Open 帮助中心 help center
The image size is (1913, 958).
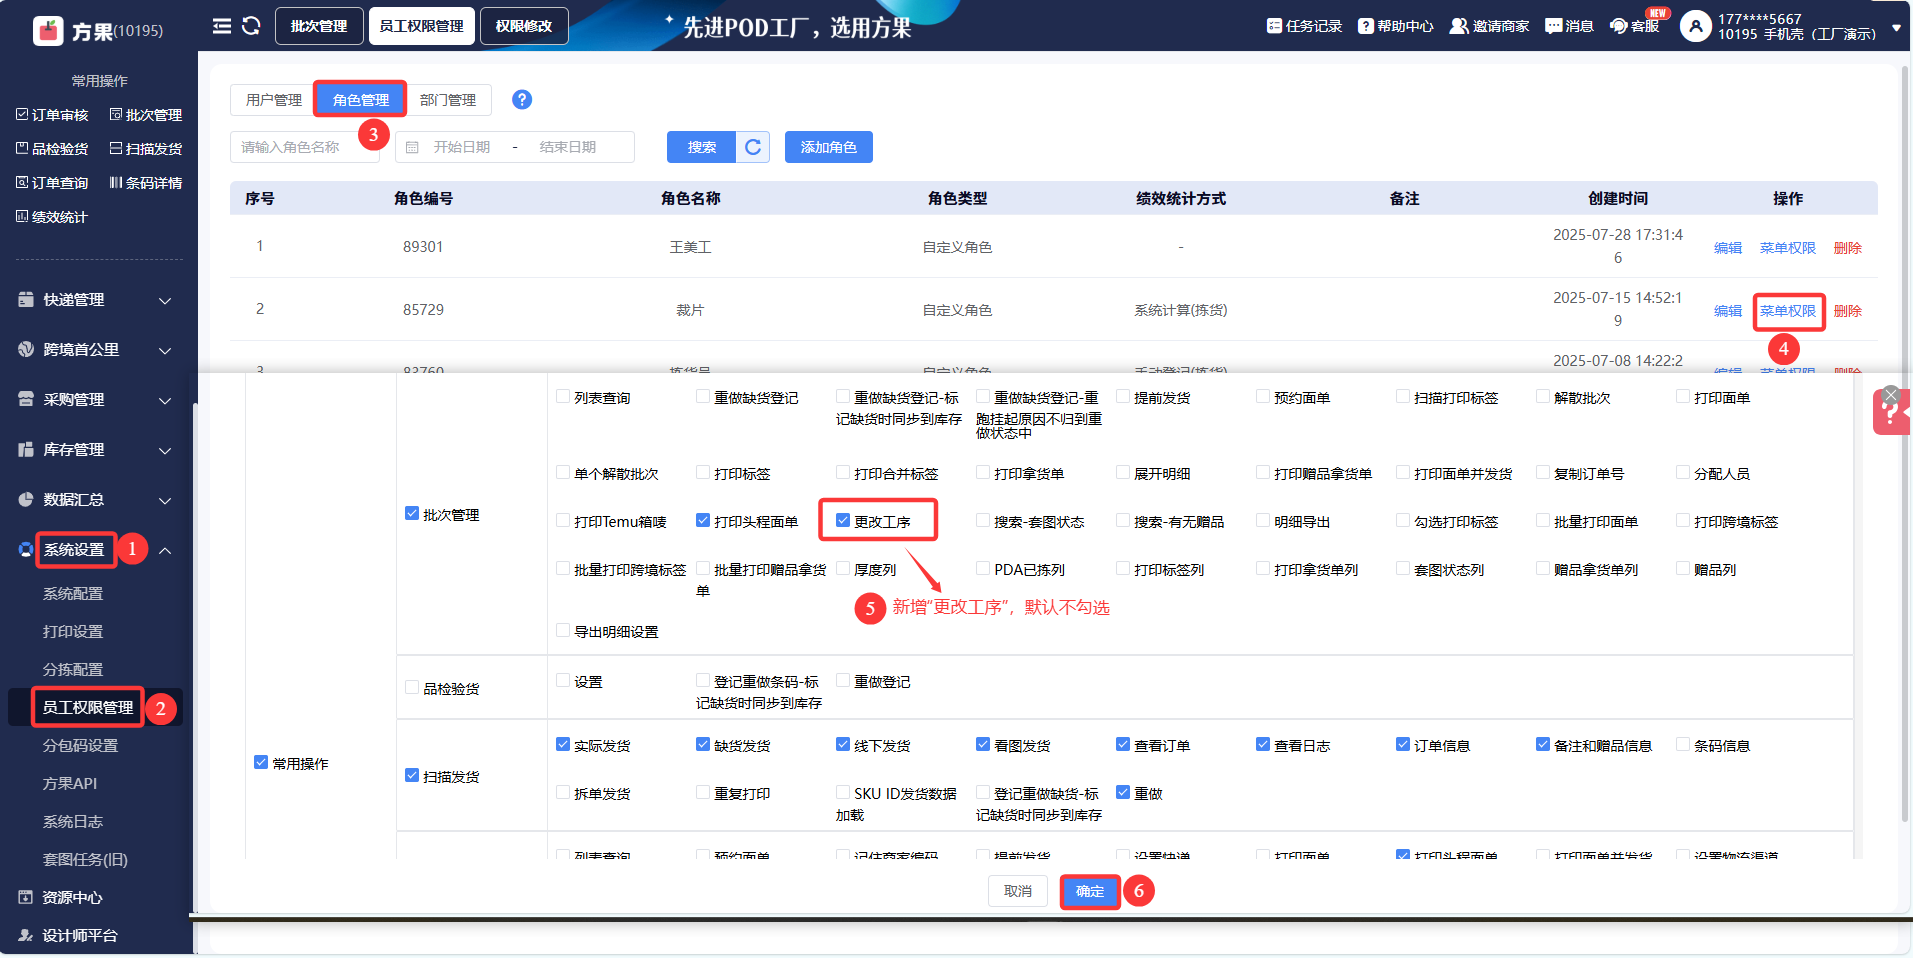1396,26
